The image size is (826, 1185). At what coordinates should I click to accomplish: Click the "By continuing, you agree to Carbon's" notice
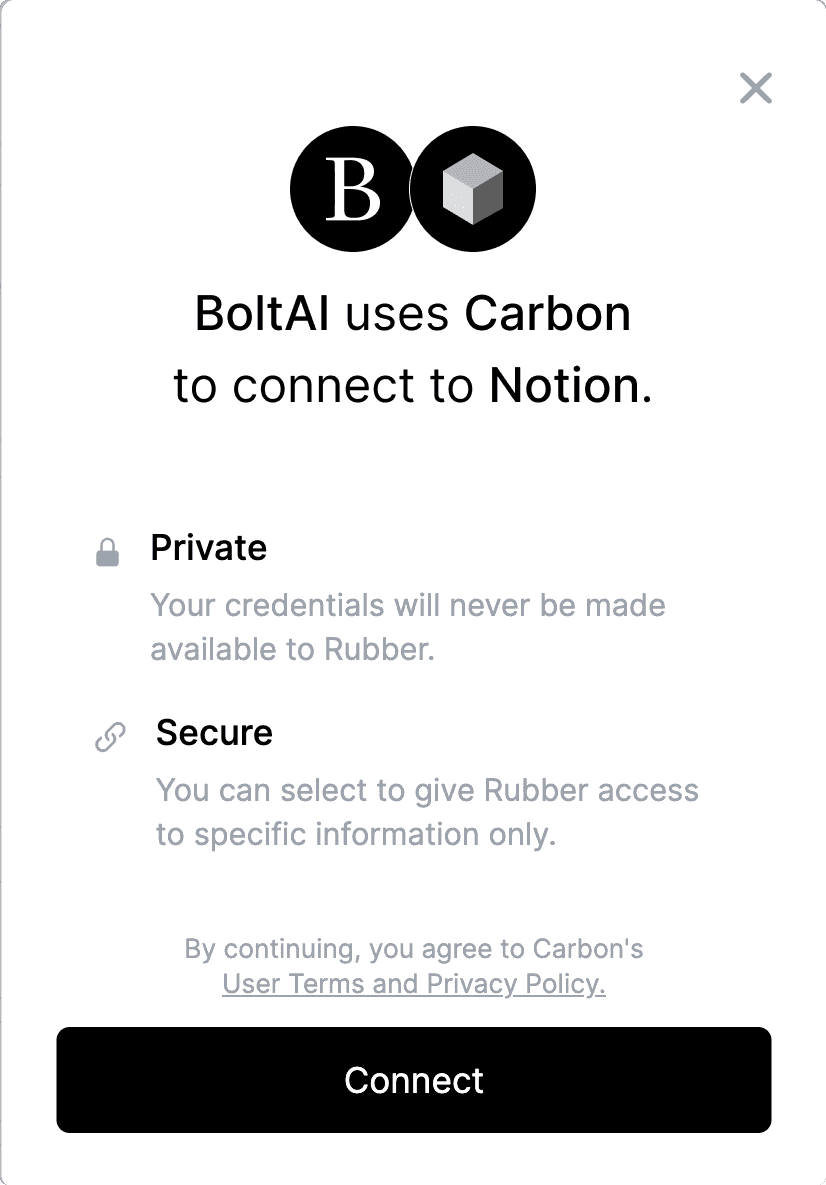[413, 948]
